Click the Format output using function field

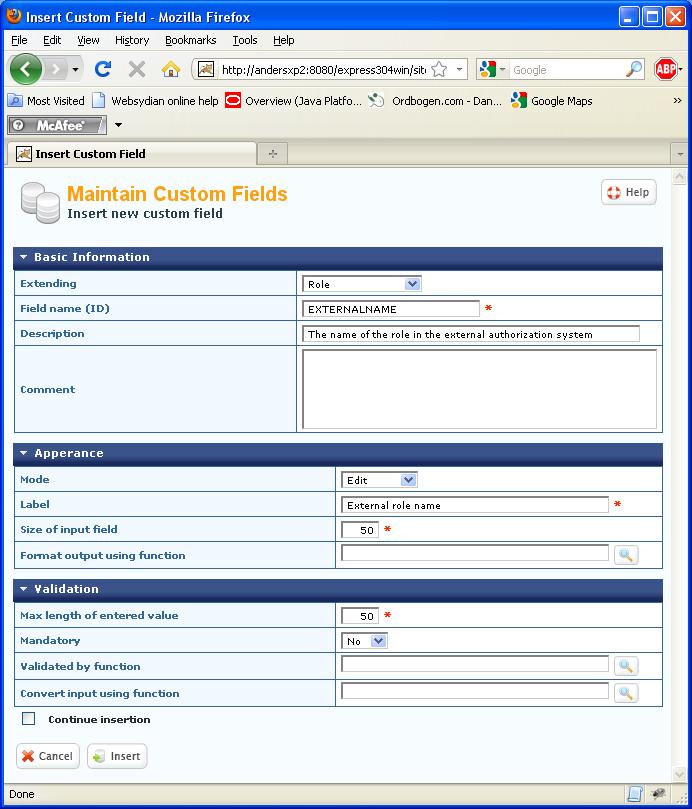(x=475, y=553)
